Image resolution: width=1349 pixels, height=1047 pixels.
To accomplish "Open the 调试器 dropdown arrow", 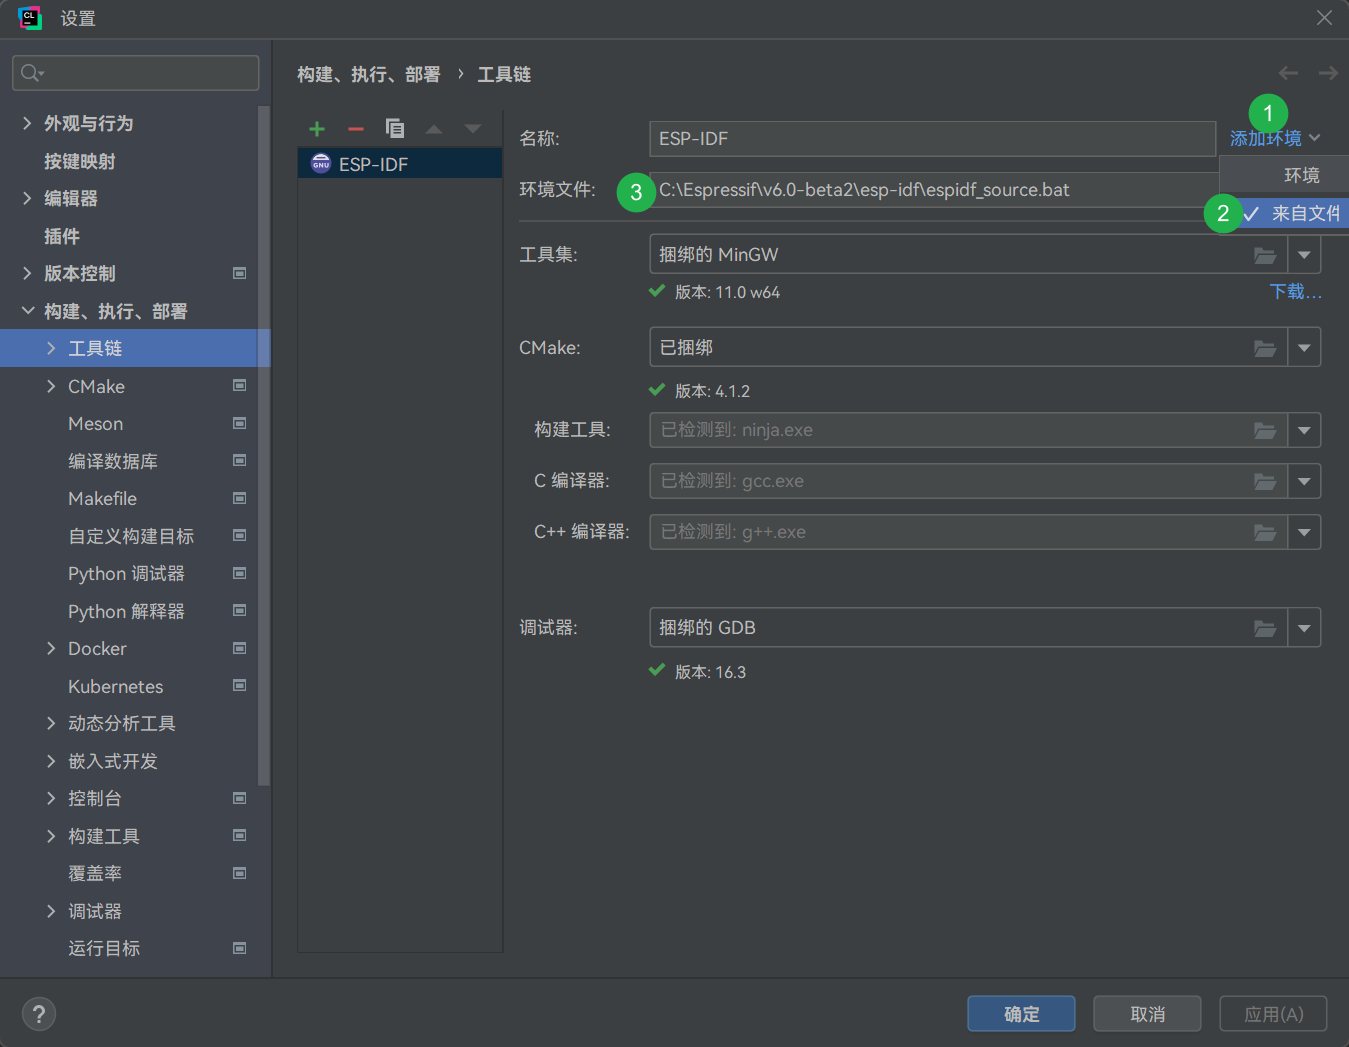I will pos(1304,628).
